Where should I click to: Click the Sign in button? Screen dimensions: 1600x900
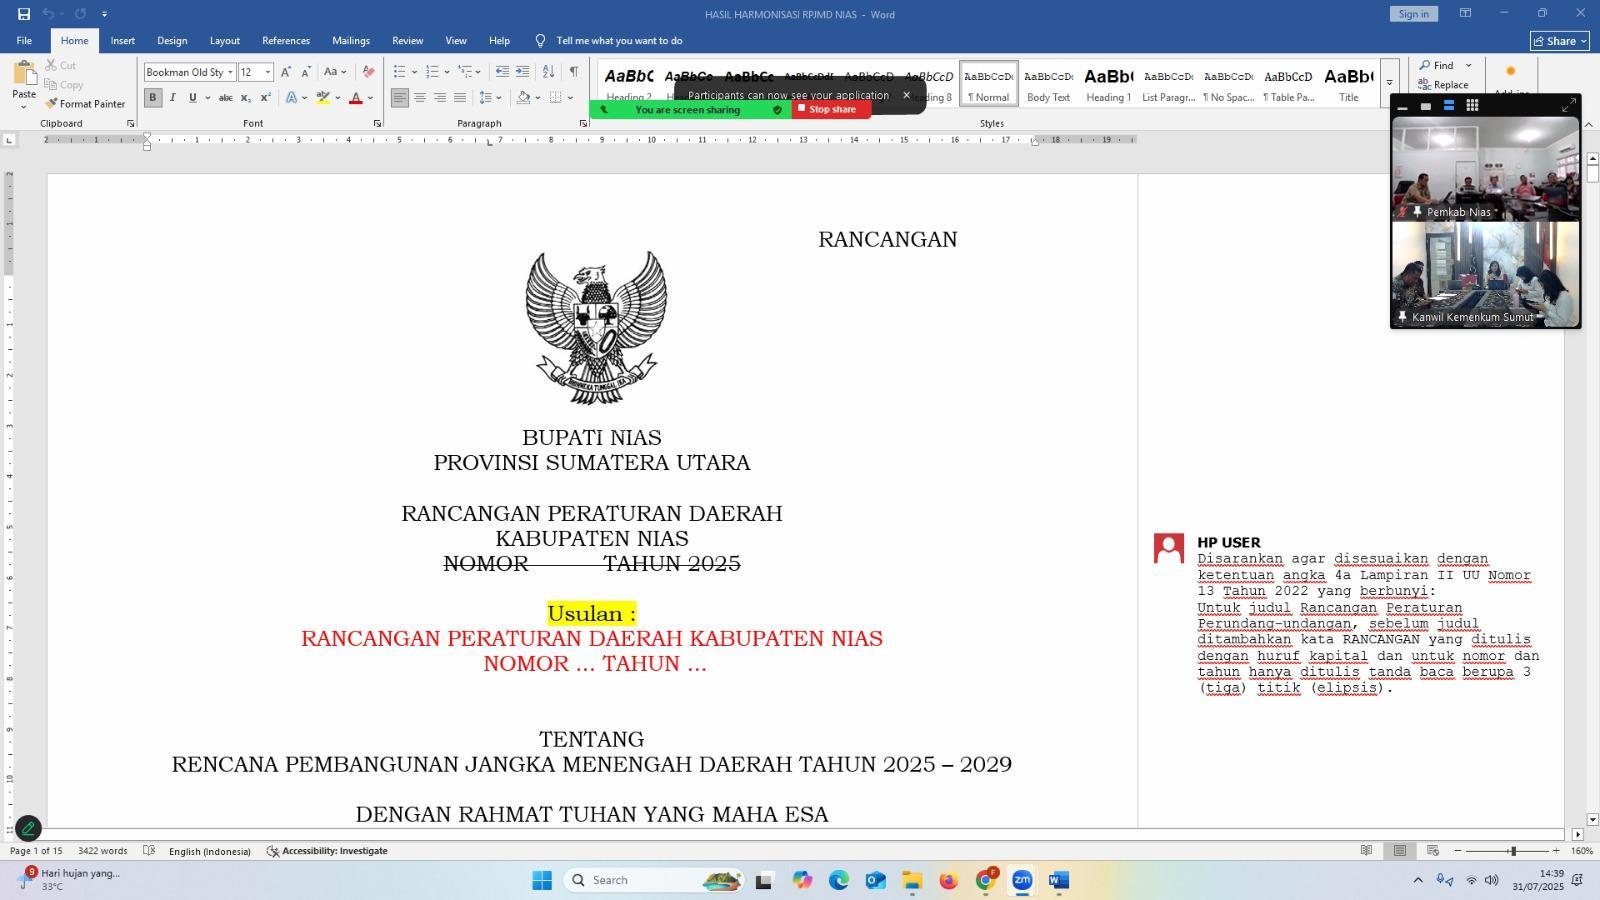pyautogui.click(x=1413, y=14)
